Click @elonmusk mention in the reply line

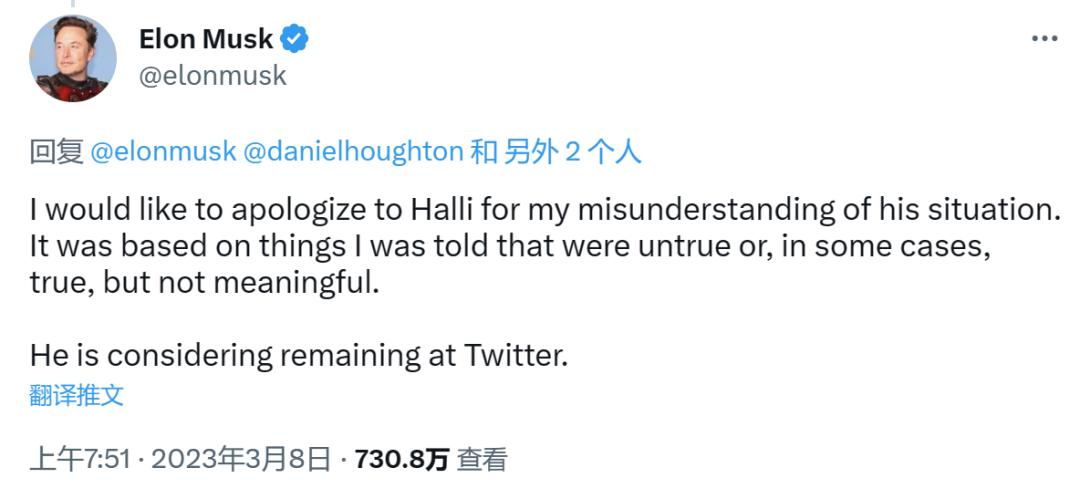(x=163, y=151)
